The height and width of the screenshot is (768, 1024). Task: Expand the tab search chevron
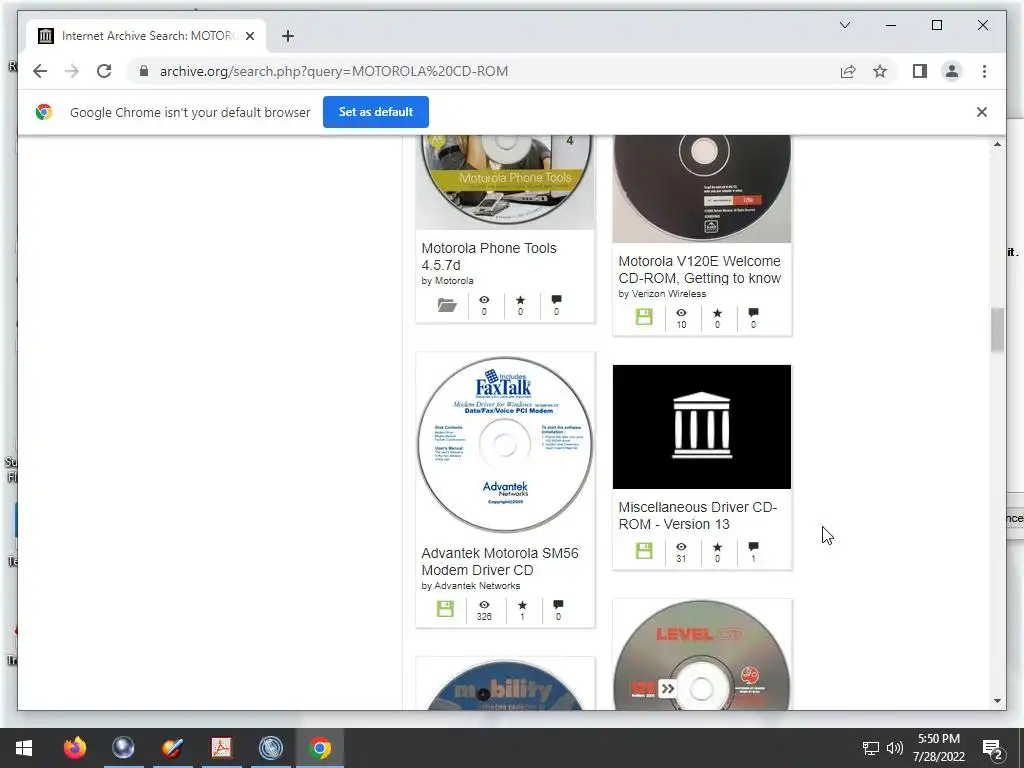(x=844, y=25)
